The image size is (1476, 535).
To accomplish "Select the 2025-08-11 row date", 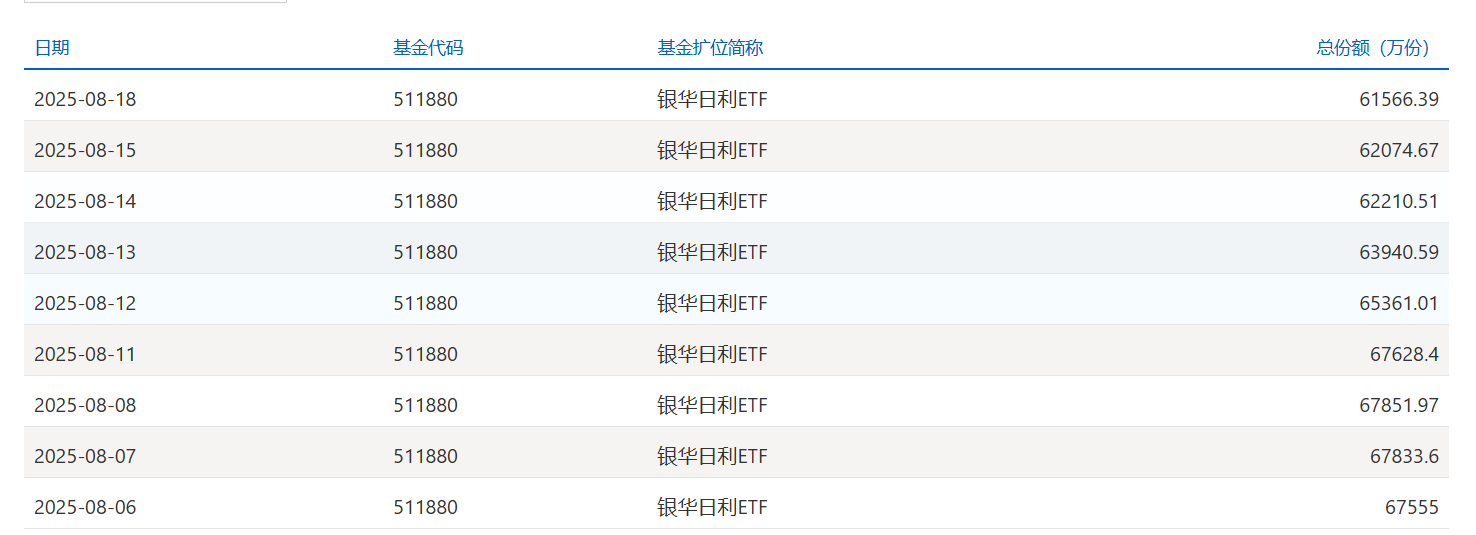I will [85, 354].
